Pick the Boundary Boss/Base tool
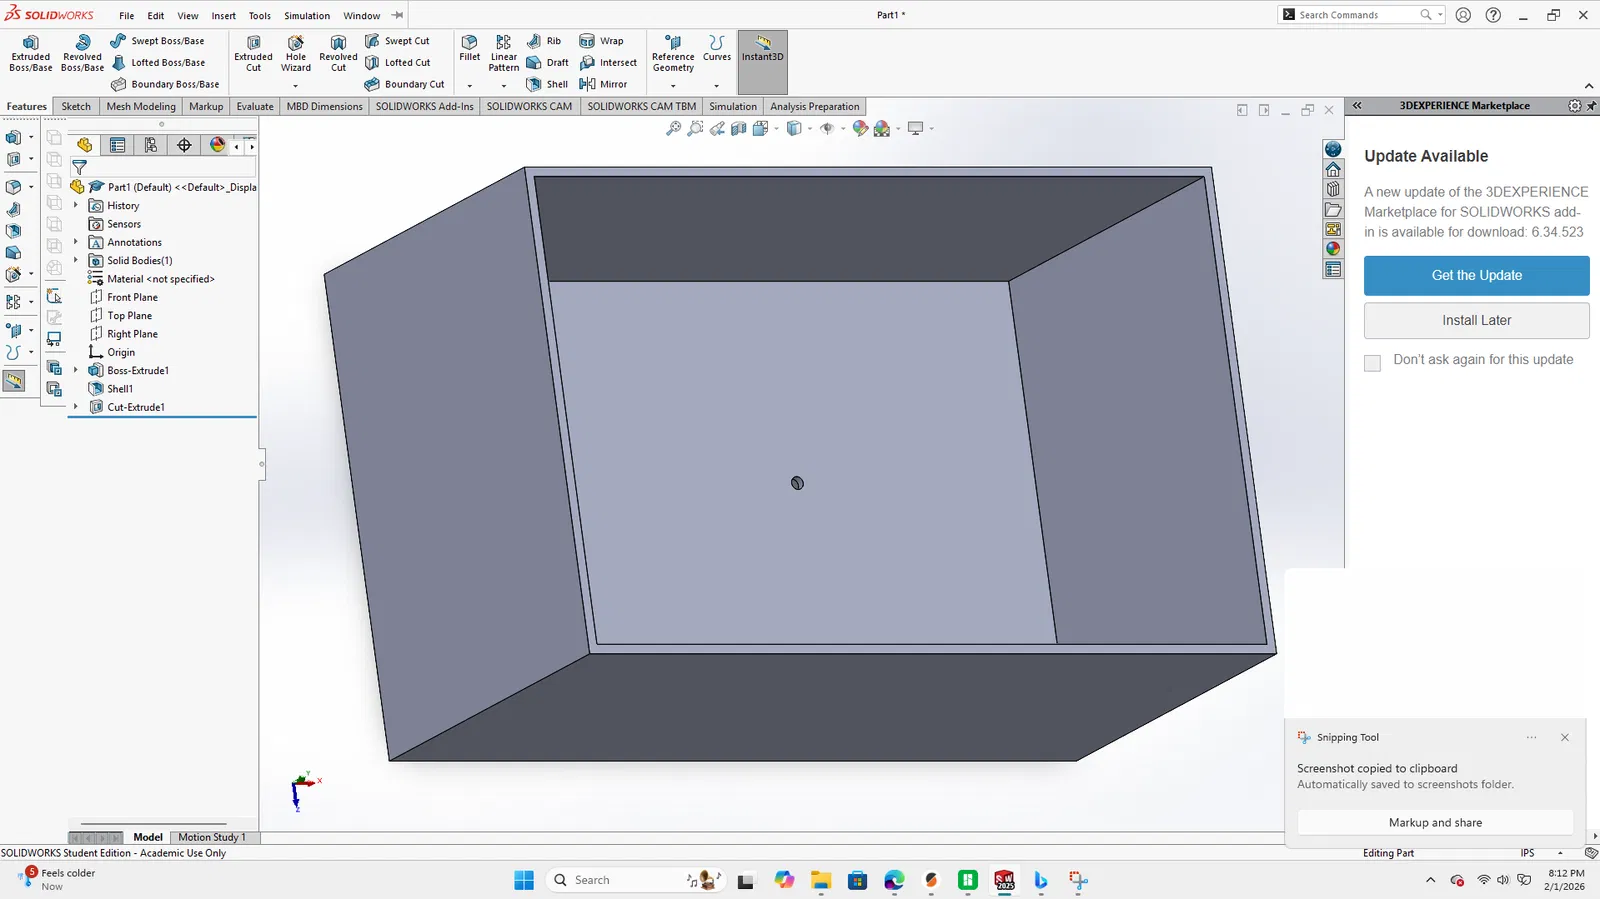1600x899 pixels. [x=165, y=85]
